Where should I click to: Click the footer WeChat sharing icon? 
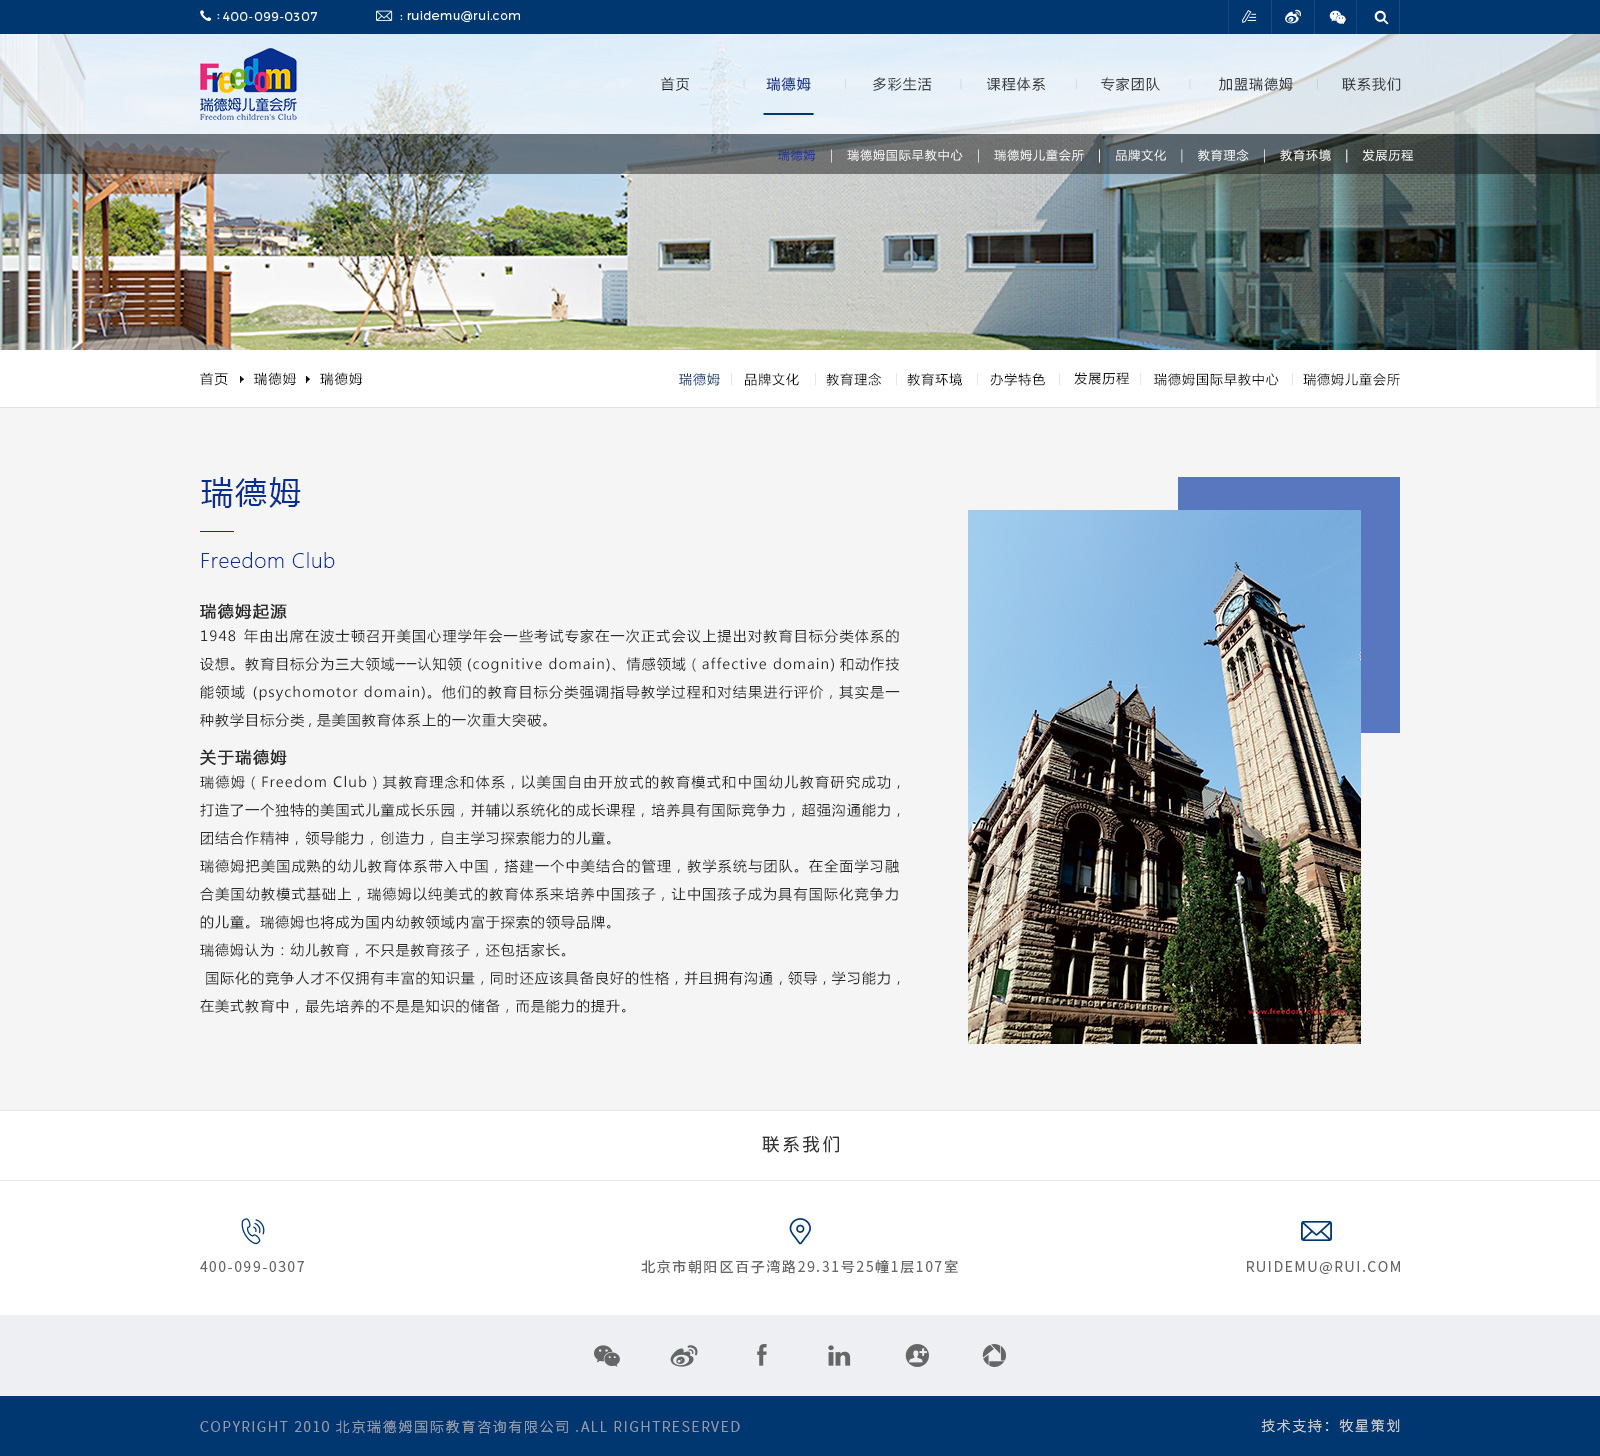[608, 1357]
